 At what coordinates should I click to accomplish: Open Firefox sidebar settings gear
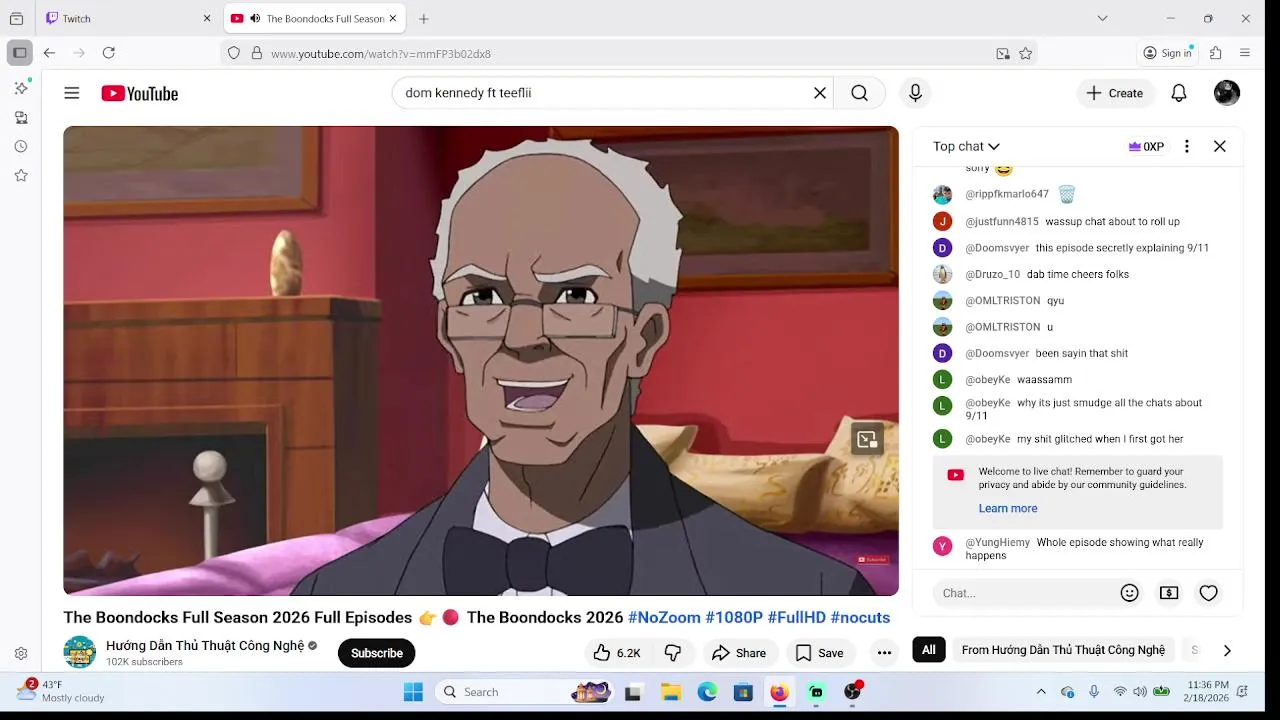(x=21, y=654)
